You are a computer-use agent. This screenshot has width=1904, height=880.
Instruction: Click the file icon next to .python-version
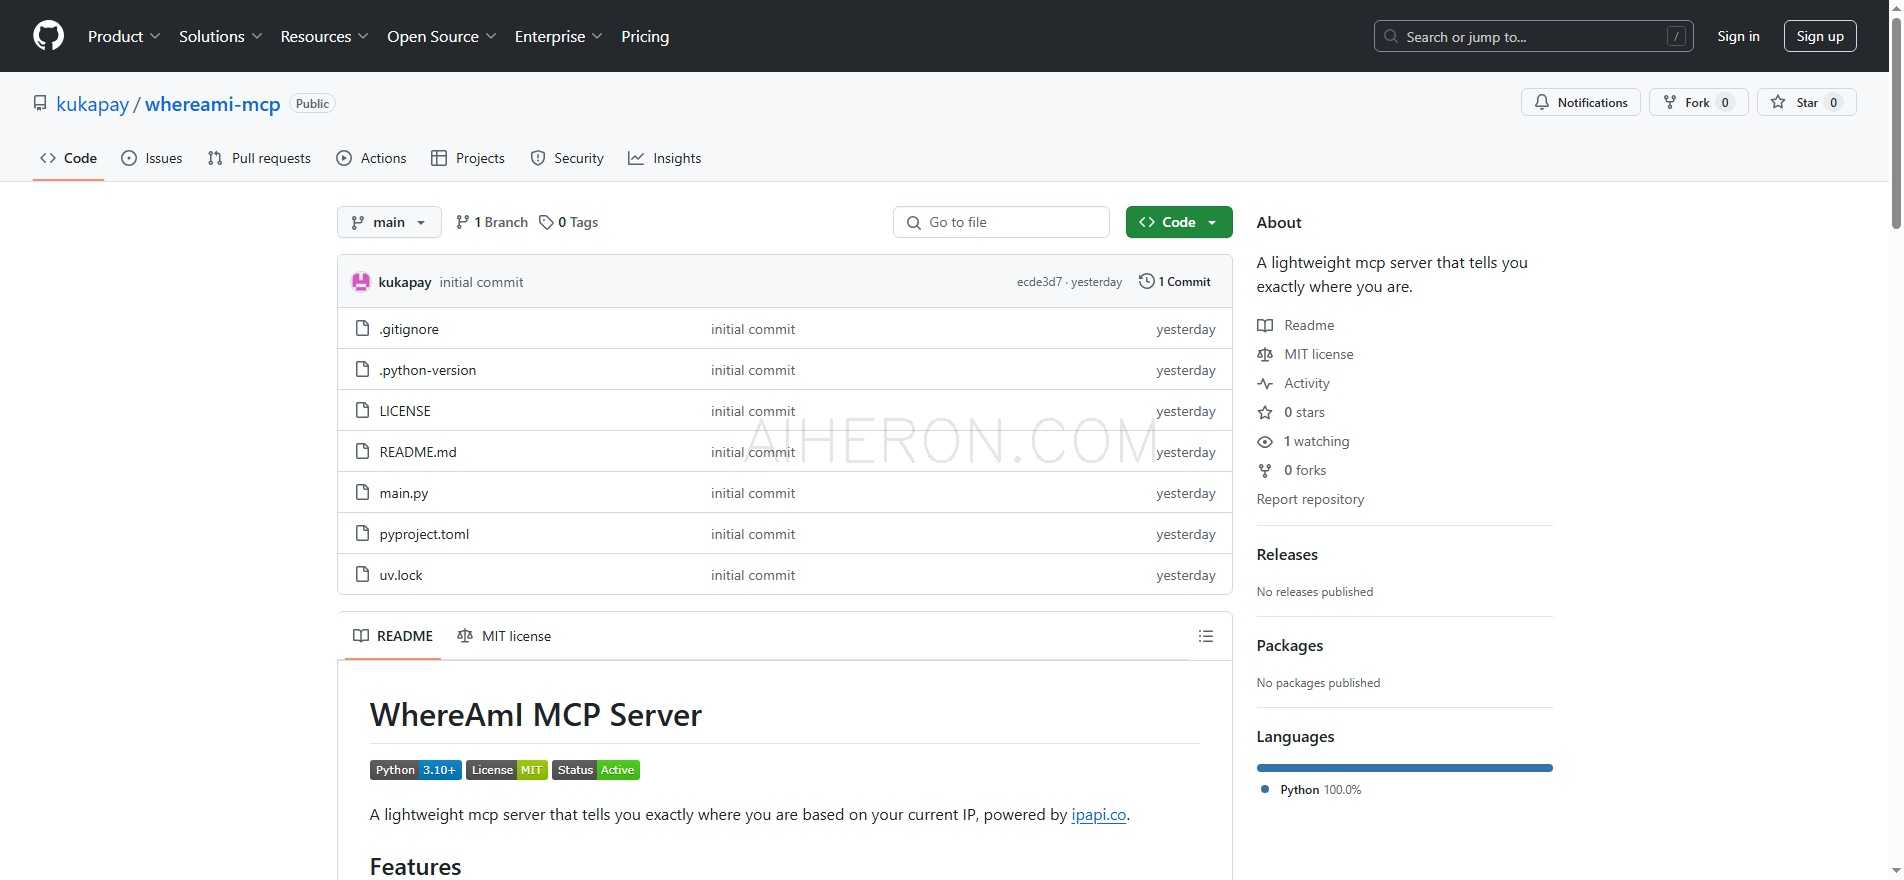pos(363,370)
